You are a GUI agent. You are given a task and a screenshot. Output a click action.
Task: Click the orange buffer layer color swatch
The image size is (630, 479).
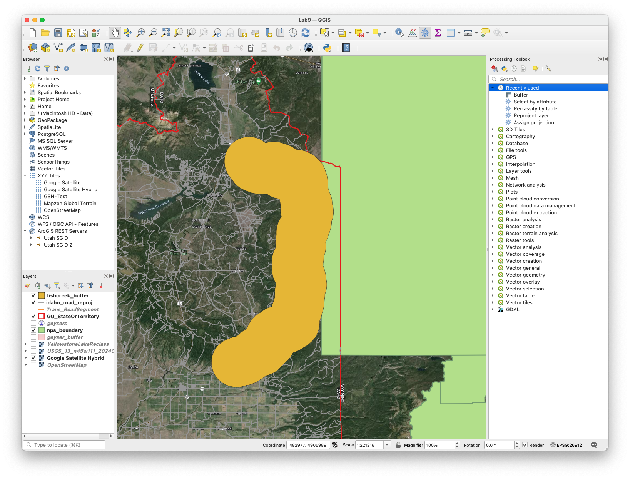(41, 296)
